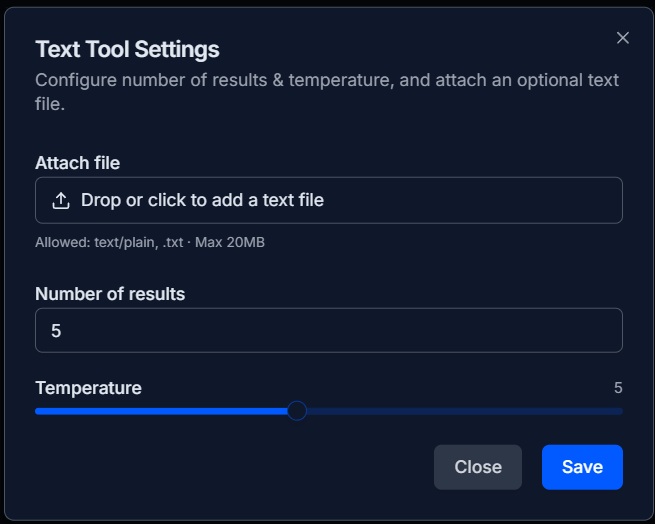Click the blue filled part of Temperature track
655x524 pixels.
tap(160, 411)
